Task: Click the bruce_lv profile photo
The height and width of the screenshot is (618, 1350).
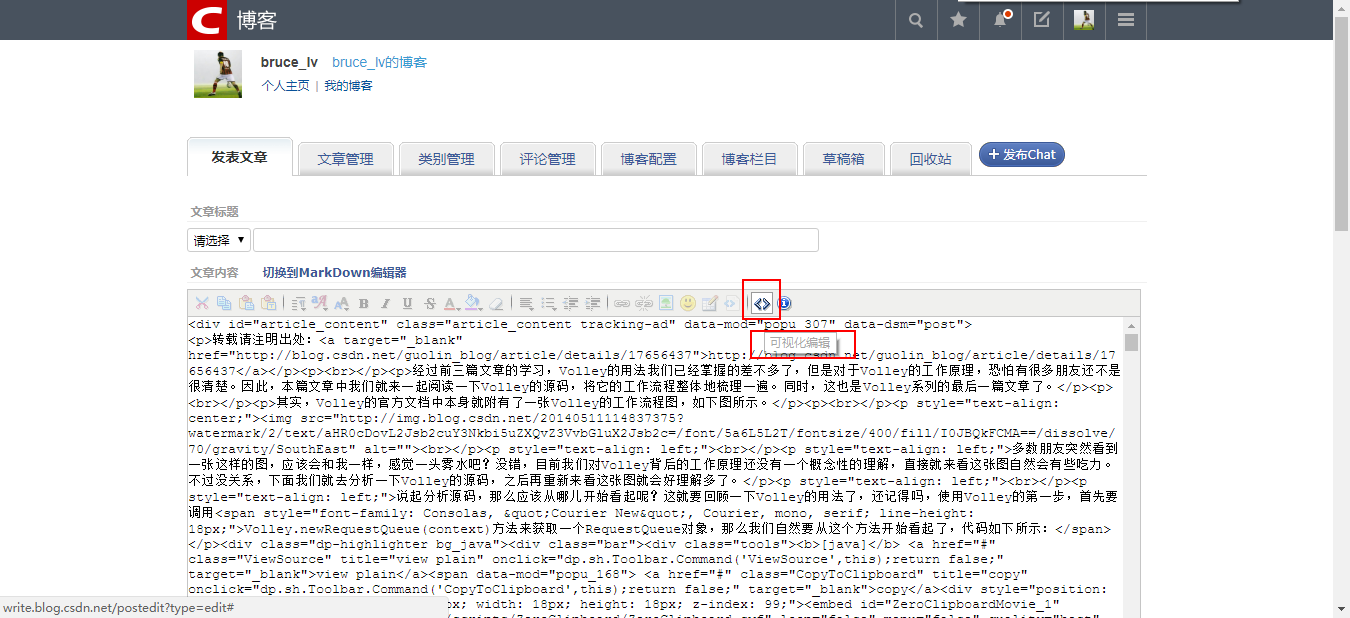Action: (218, 74)
